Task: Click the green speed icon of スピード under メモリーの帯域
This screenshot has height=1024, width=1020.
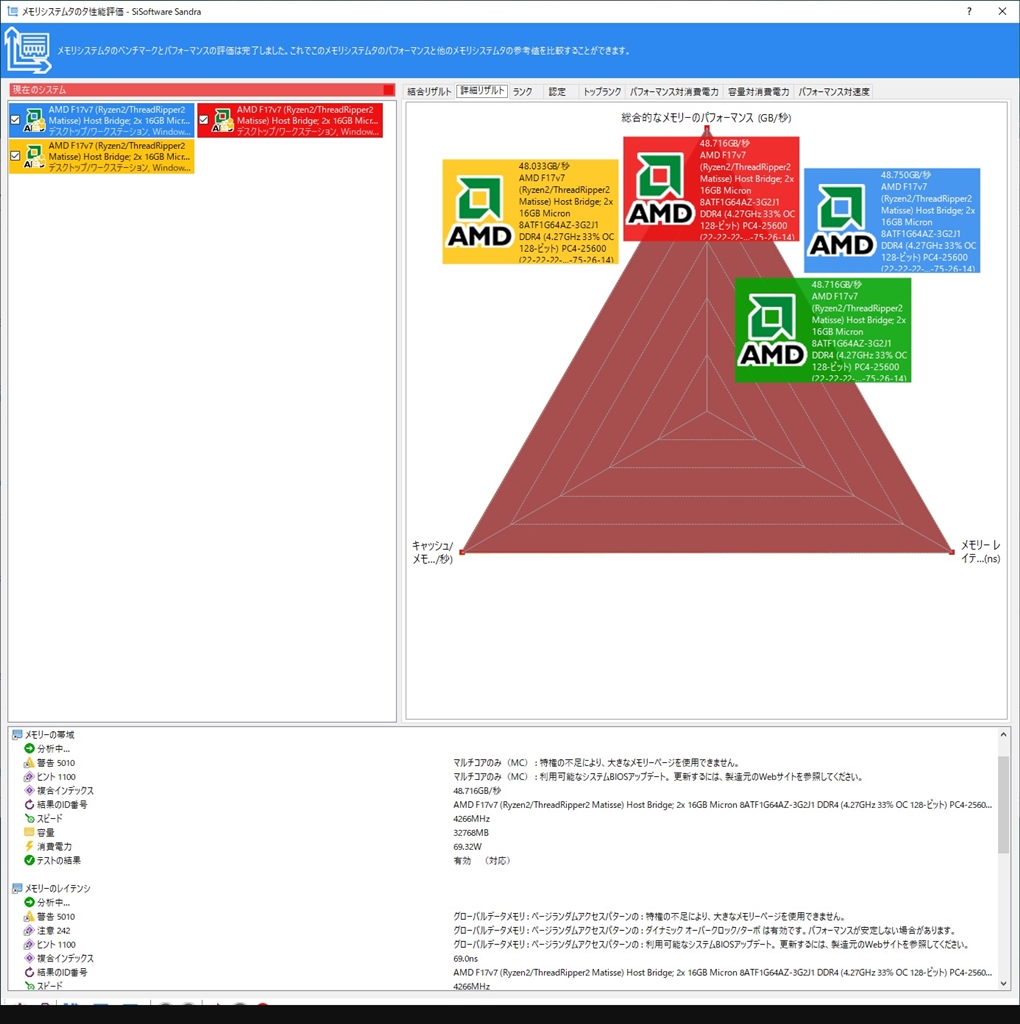Action: pos(29,818)
